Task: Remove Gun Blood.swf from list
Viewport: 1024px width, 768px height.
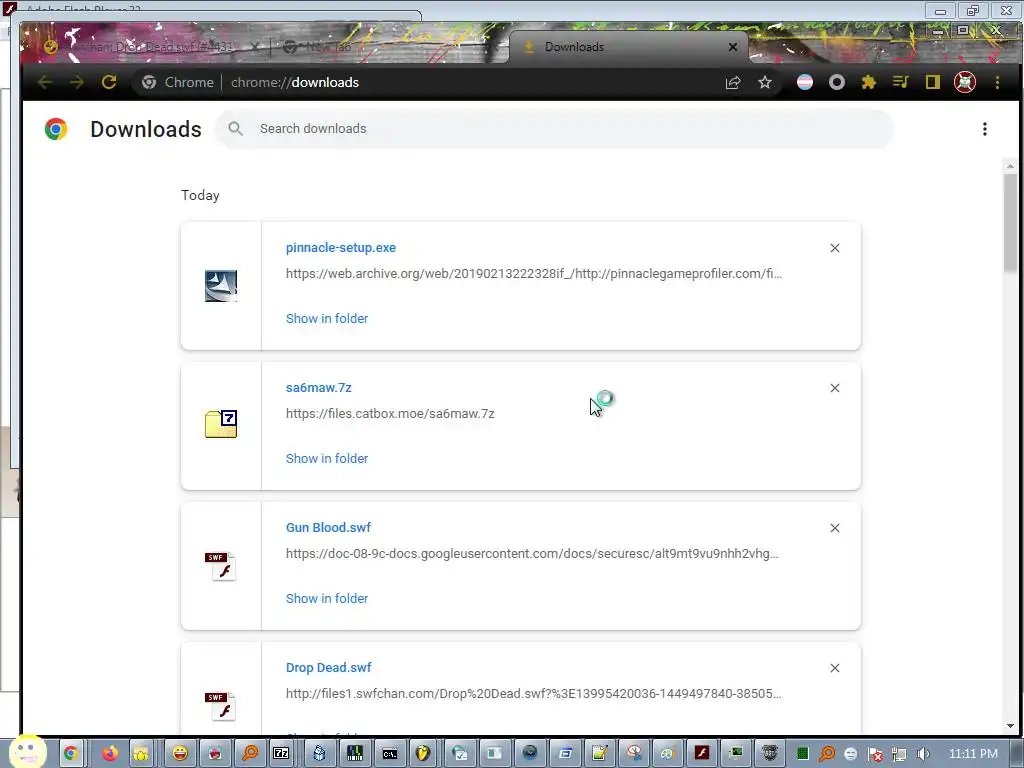Action: tap(835, 528)
